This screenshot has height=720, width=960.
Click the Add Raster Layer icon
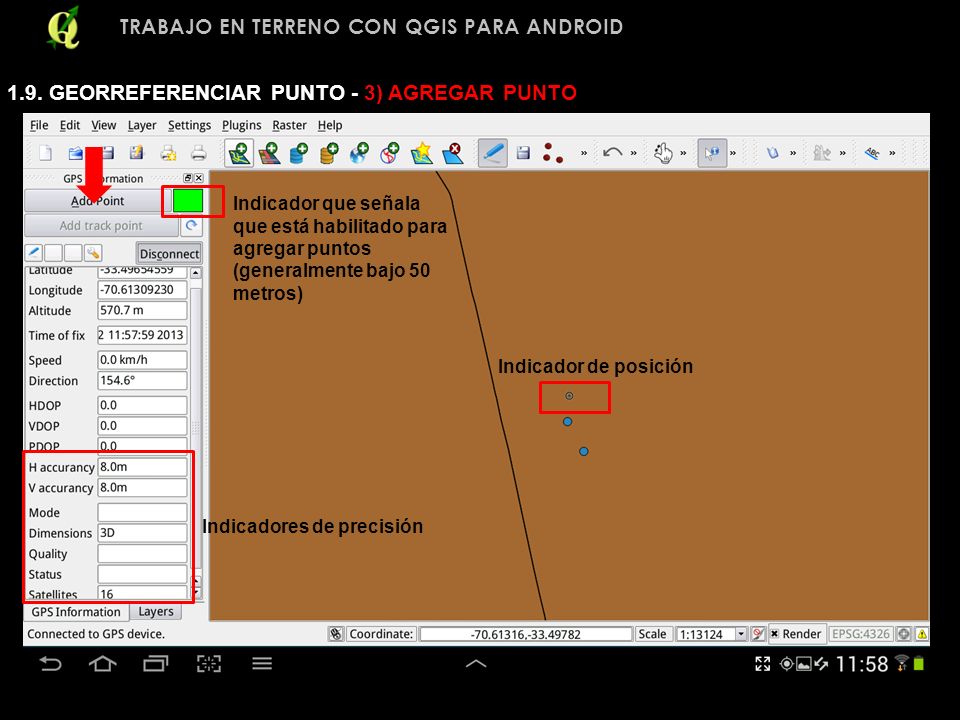[269, 153]
